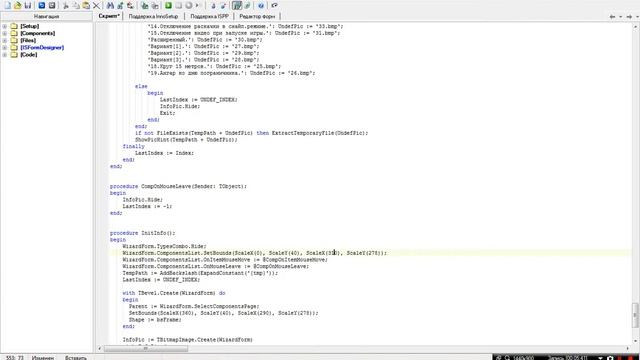Click 'ShowPicHint(TempPath + UndefPic);' line
Screen dimensions: 640x360
click(x=186, y=140)
